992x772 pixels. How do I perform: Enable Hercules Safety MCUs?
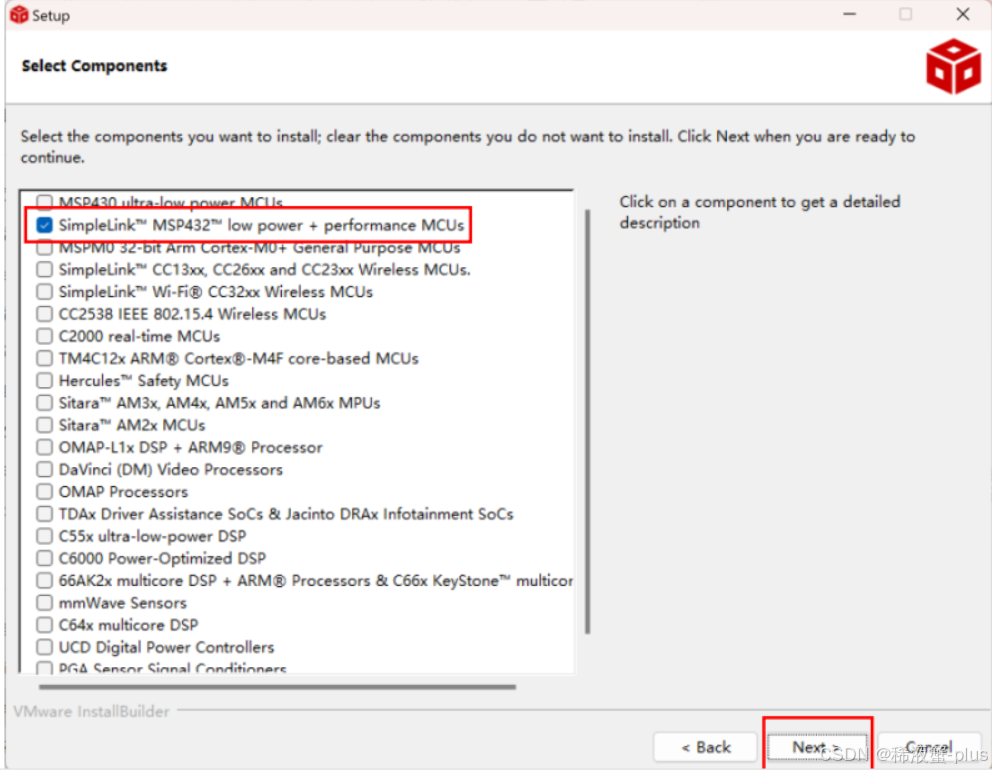point(44,380)
